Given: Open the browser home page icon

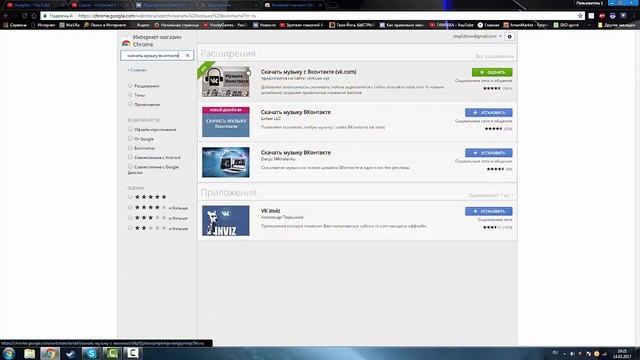Looking at the screenshot, I should click(x=34, y=16).
